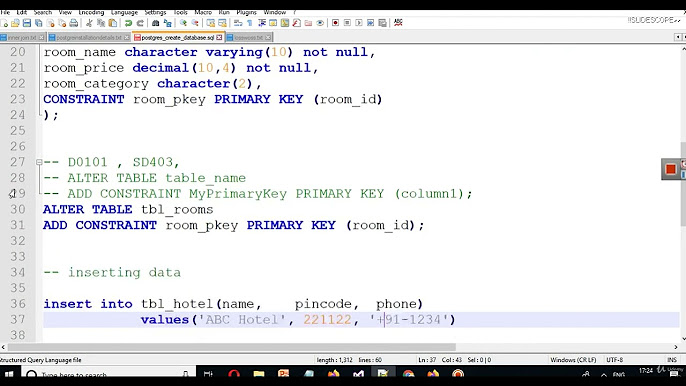Open the Encoding menu
686x386 pixels.
91,12
